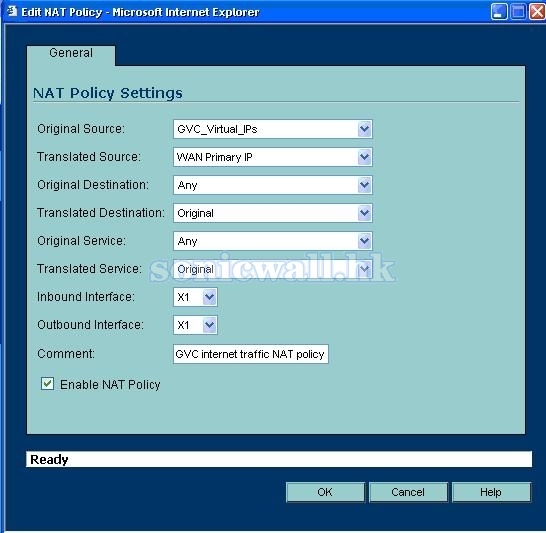Expand the Translated Source dropdown arrow
Screen dimensions: 546x533
[364, 157]
